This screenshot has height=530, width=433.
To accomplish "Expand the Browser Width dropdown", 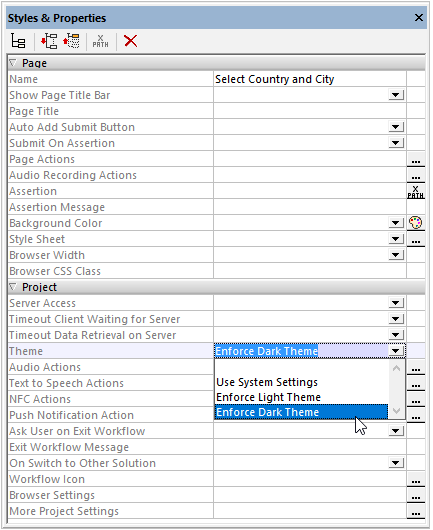I will coord(396,255).
